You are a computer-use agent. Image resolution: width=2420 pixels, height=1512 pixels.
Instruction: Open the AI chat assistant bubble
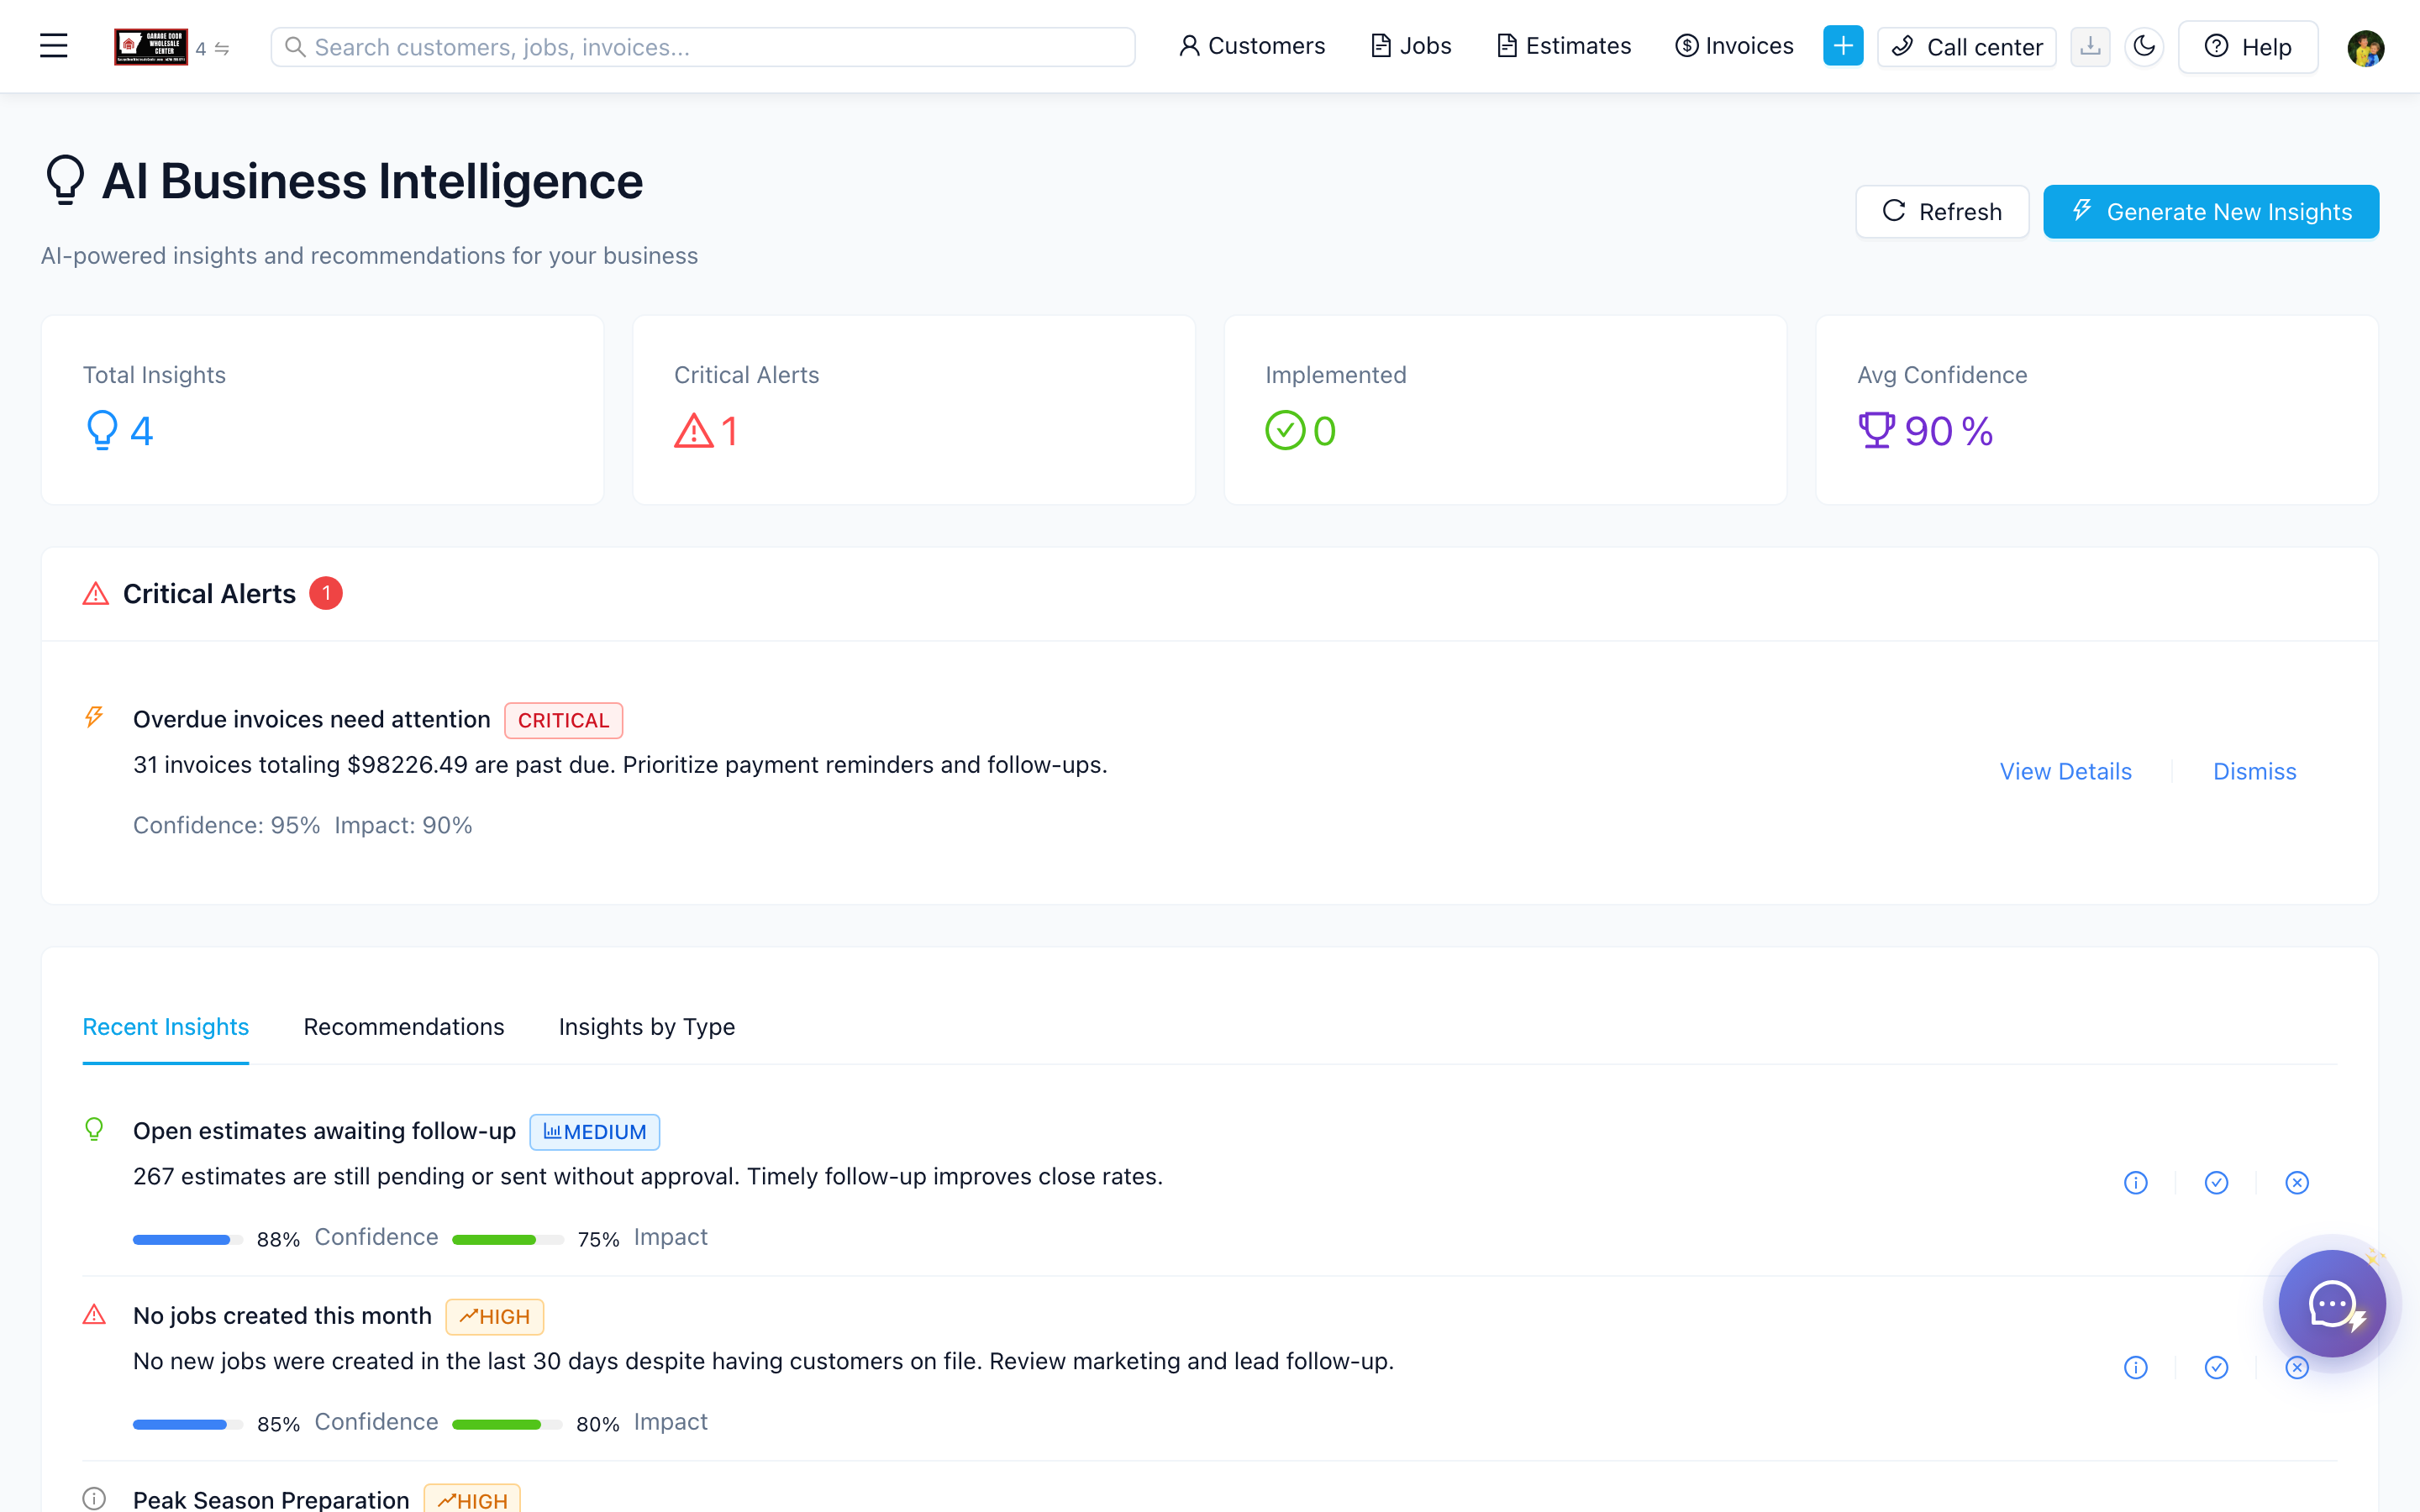[2332, 1303]
